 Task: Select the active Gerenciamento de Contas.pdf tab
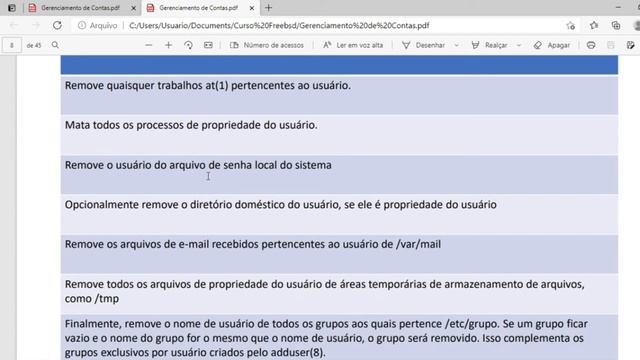(x=198, y=8)
